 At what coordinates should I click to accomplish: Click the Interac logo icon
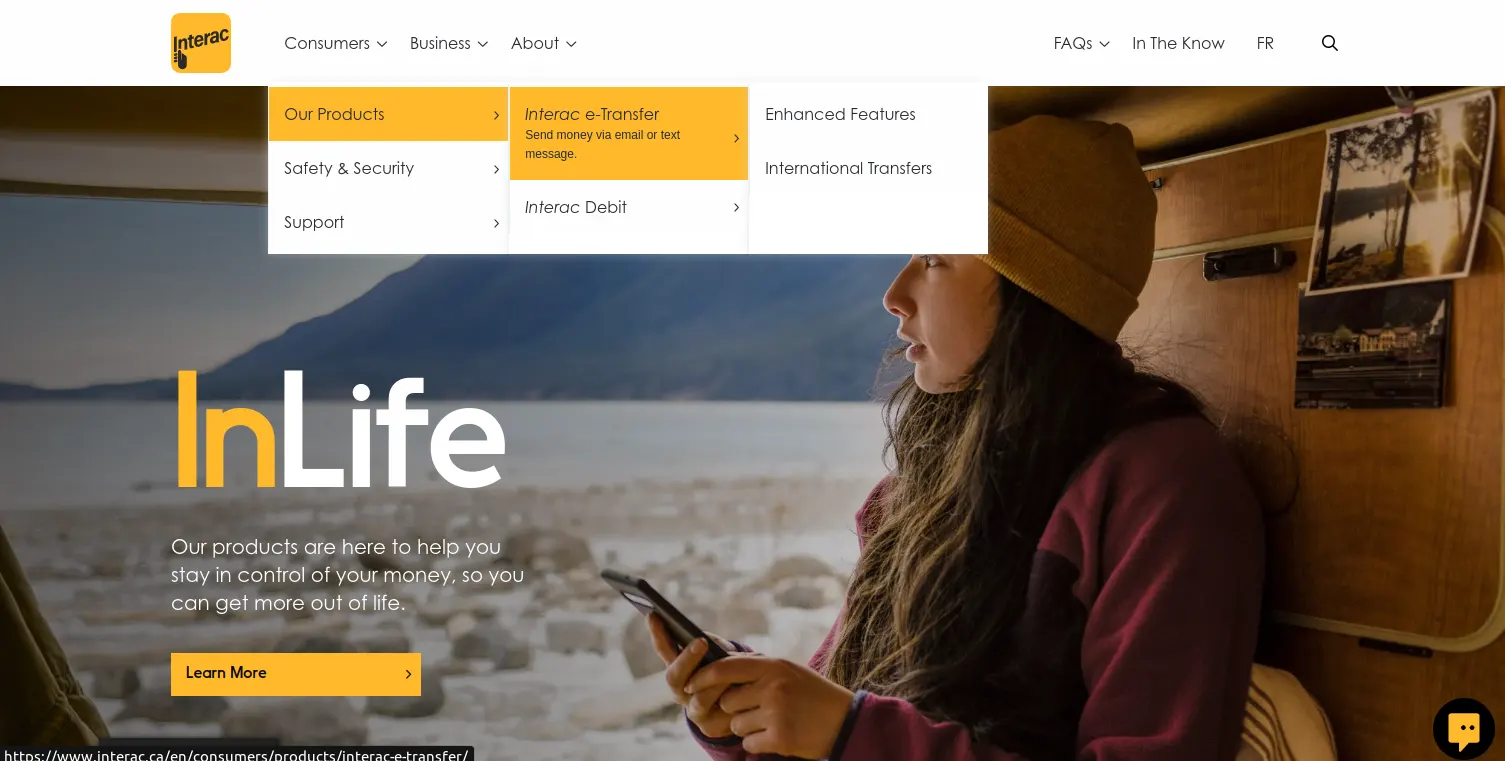[x=201, y=43]
